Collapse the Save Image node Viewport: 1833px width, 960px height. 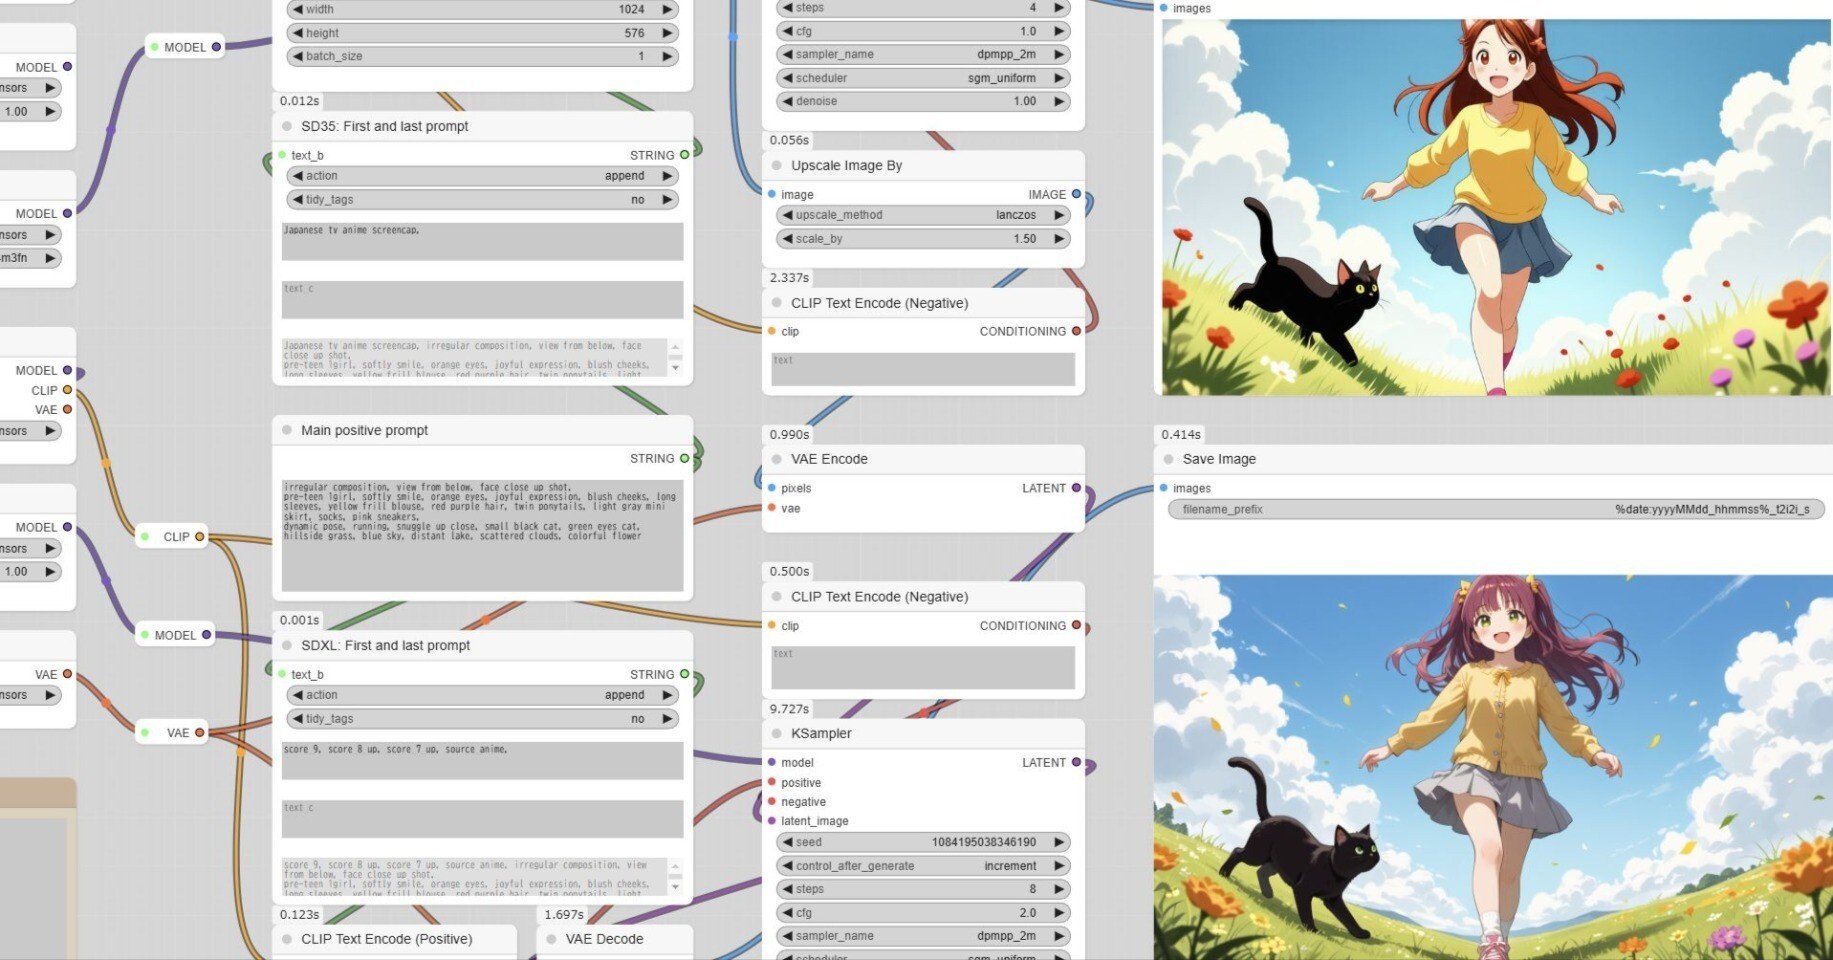[1168, 459]
